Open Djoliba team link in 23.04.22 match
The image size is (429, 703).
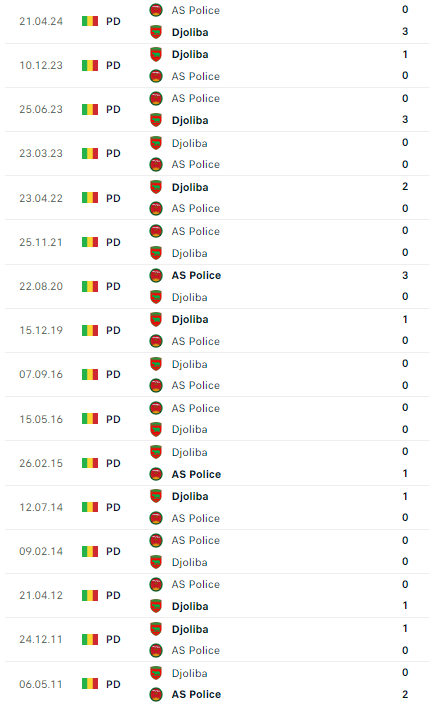[x=190, y=187]
